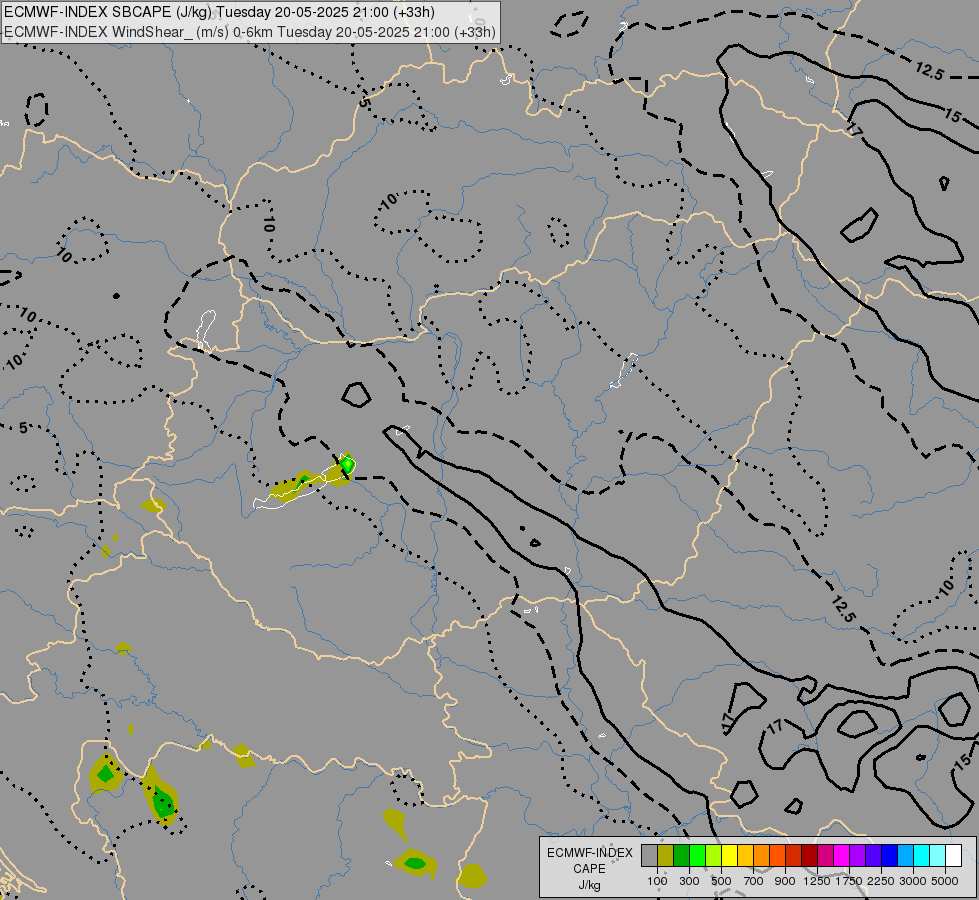Image resolution: width=979 pixels, height=900 pixels.
Task: Select the amber gold legend swatch
Action: [x=745, y=855]
